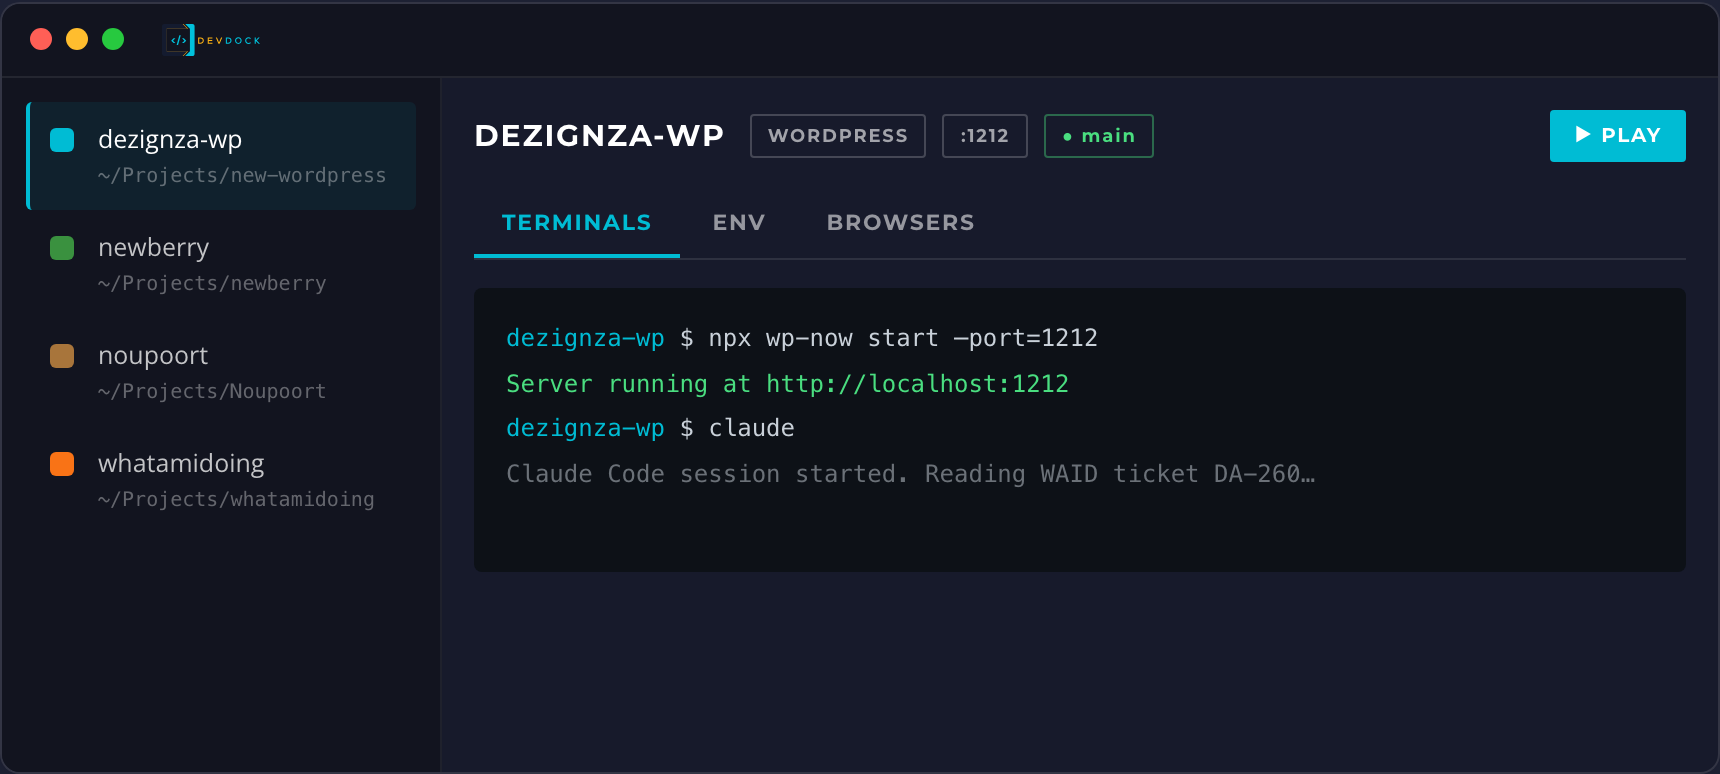Open the whatamidoing project
The width and height of the screenshot is (1720, 774).
(x=221, y=480)
